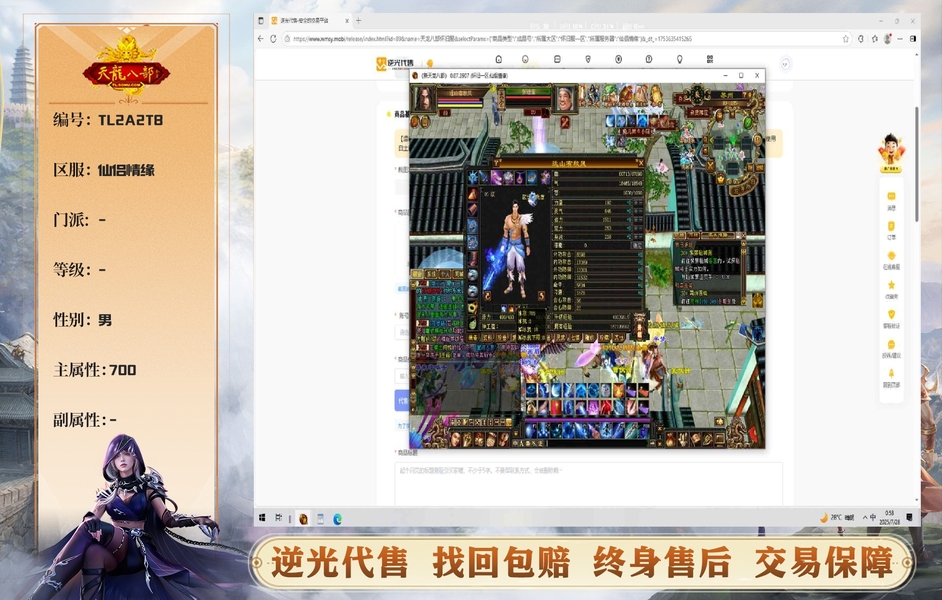This screenshot has height=600, width=942.
Task: Reload the page with the refresh icon
Action: click(x=273, y=38)
